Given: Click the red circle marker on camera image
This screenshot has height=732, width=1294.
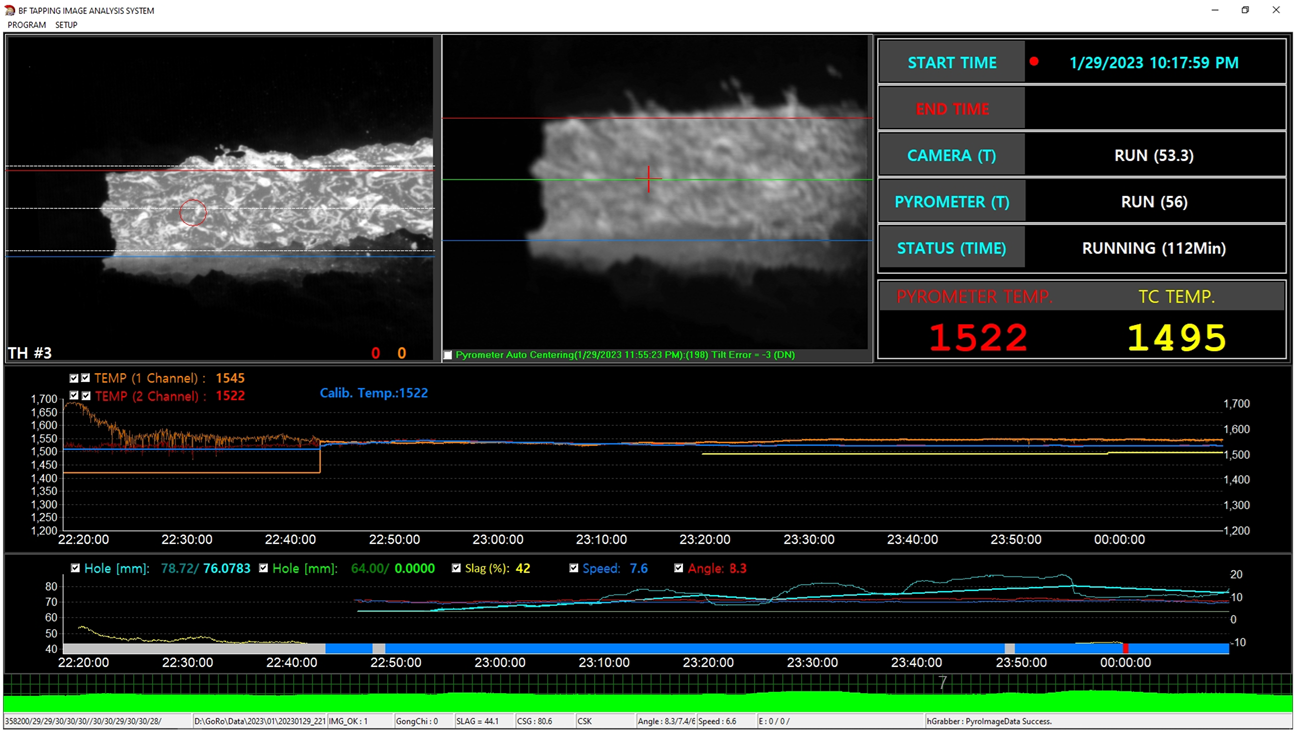Looking at the screenshot, I should [193, 212].
